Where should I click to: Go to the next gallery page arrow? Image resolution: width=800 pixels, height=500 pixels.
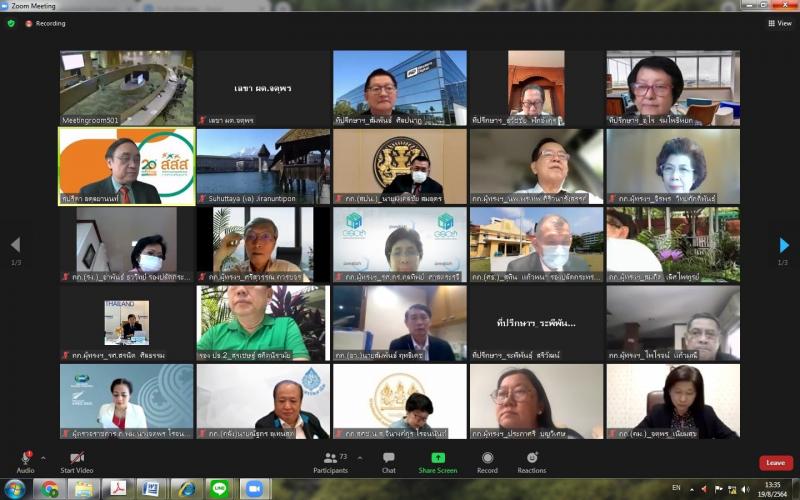pyautogui.click(x=784, y=245)
